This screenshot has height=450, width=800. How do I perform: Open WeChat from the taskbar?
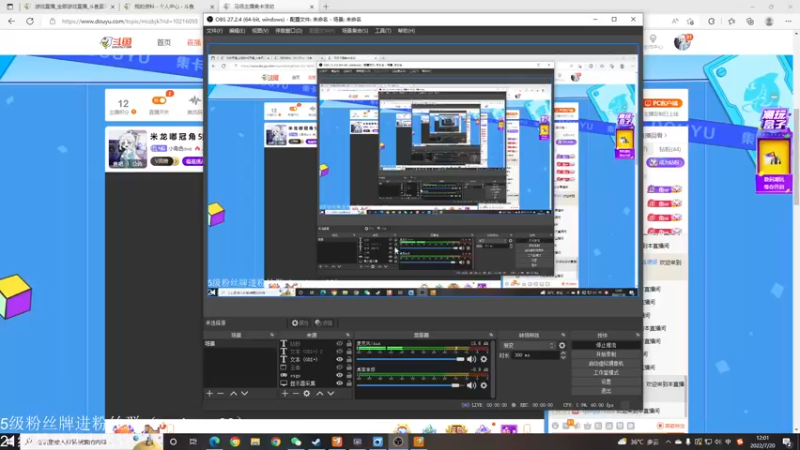(296, 442)
